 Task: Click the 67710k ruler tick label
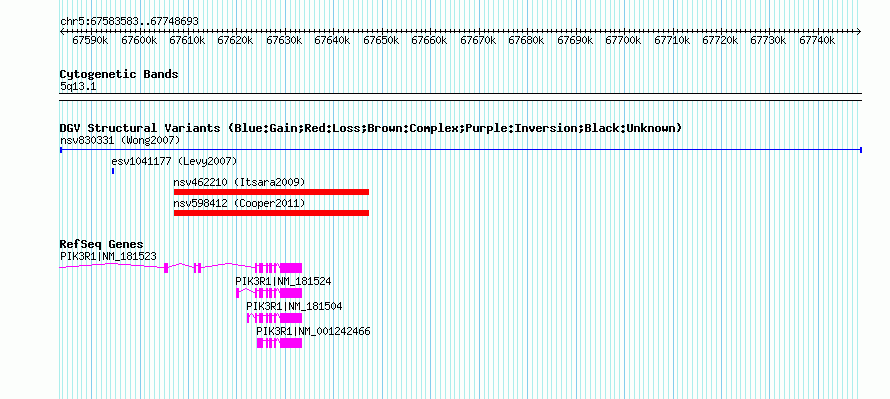pyautogui.click(x=672, y=40)
